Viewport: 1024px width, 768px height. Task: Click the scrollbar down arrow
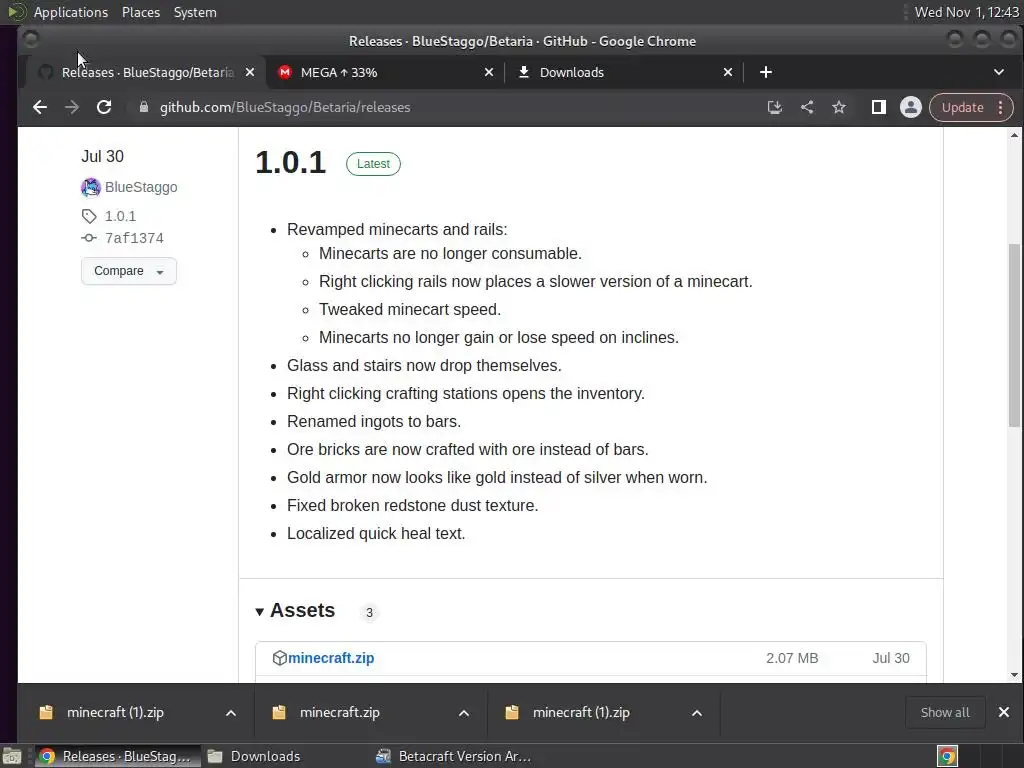(x=1014, y=675)
